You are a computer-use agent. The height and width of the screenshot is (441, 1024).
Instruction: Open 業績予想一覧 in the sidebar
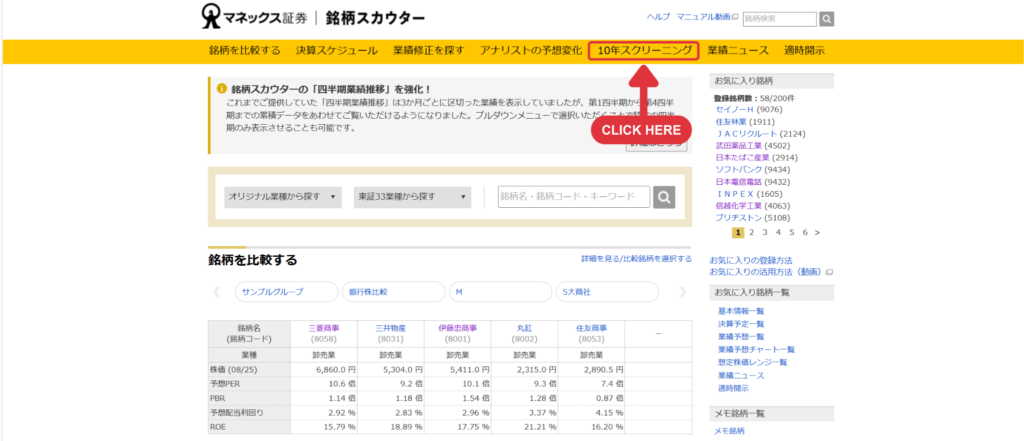(x=741, y=336)
